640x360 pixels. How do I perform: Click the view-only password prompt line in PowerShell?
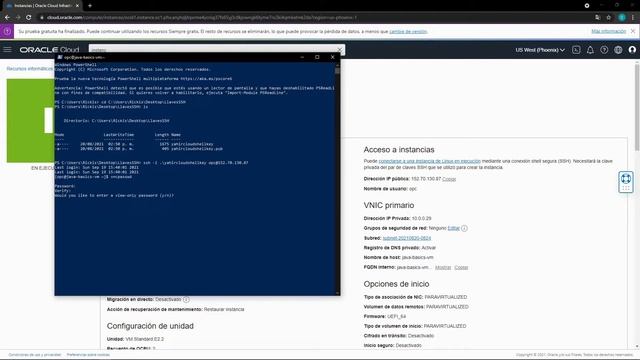coord(114,196)
